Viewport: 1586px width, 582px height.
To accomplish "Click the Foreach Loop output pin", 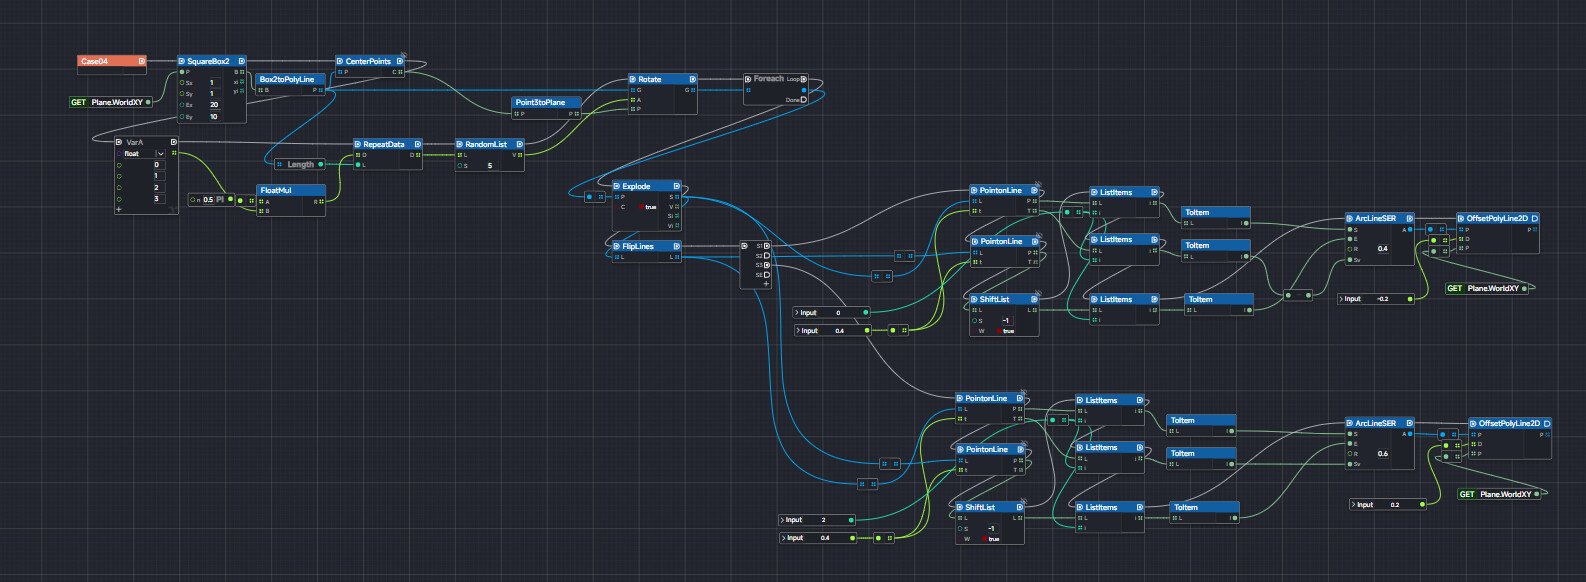I will tap(803, 79).
